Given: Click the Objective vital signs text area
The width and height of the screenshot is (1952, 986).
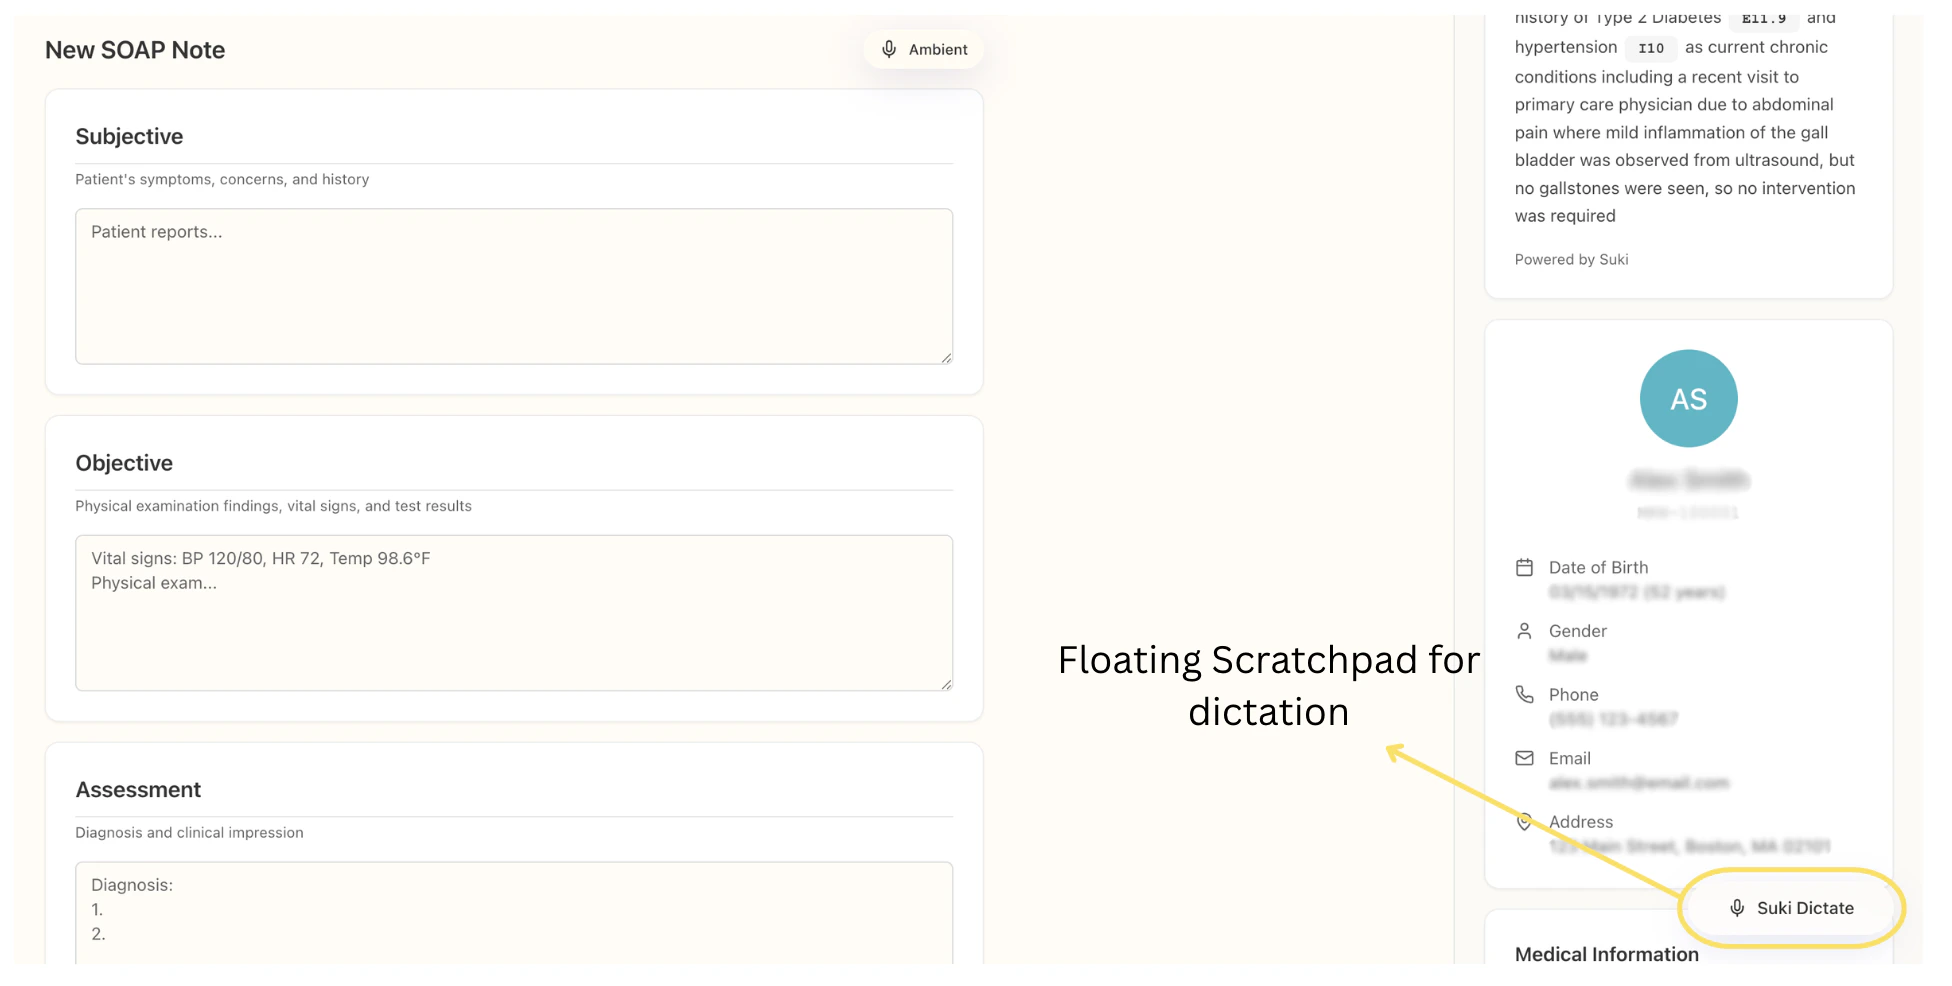Looking at the screenshot, I should 514,612.
